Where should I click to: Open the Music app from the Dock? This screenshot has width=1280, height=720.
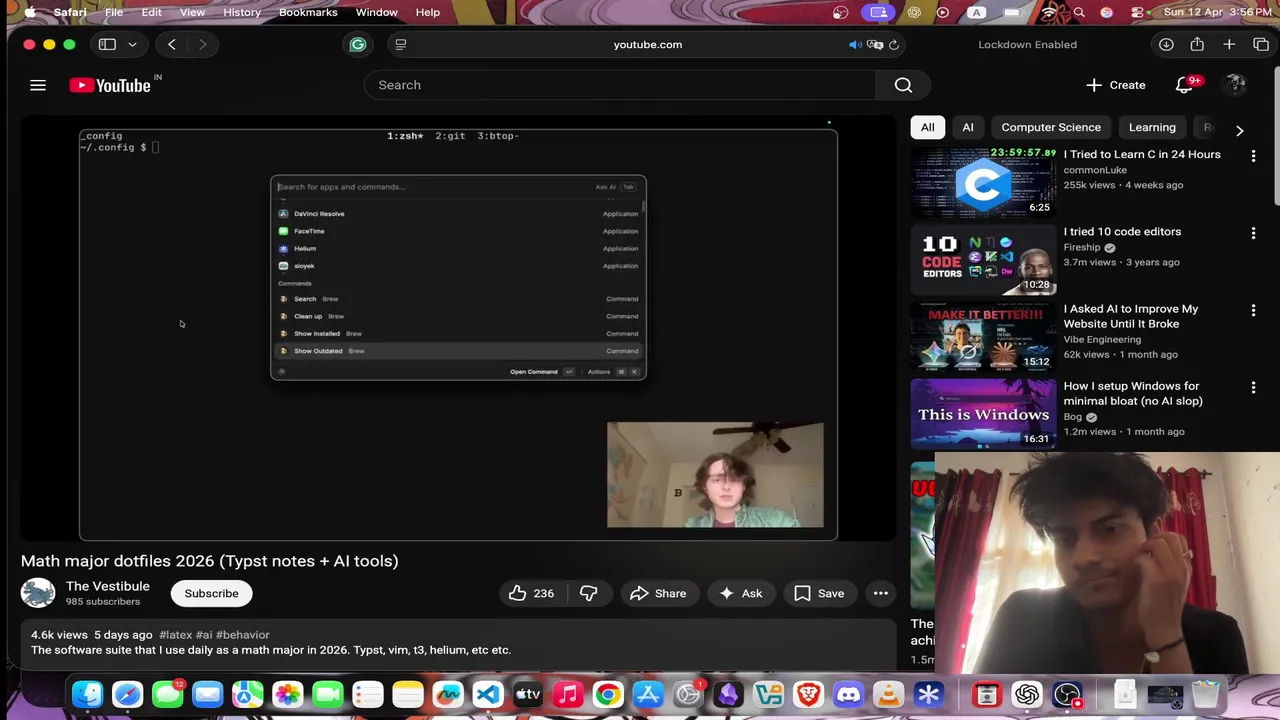click(x=568, y=694)
